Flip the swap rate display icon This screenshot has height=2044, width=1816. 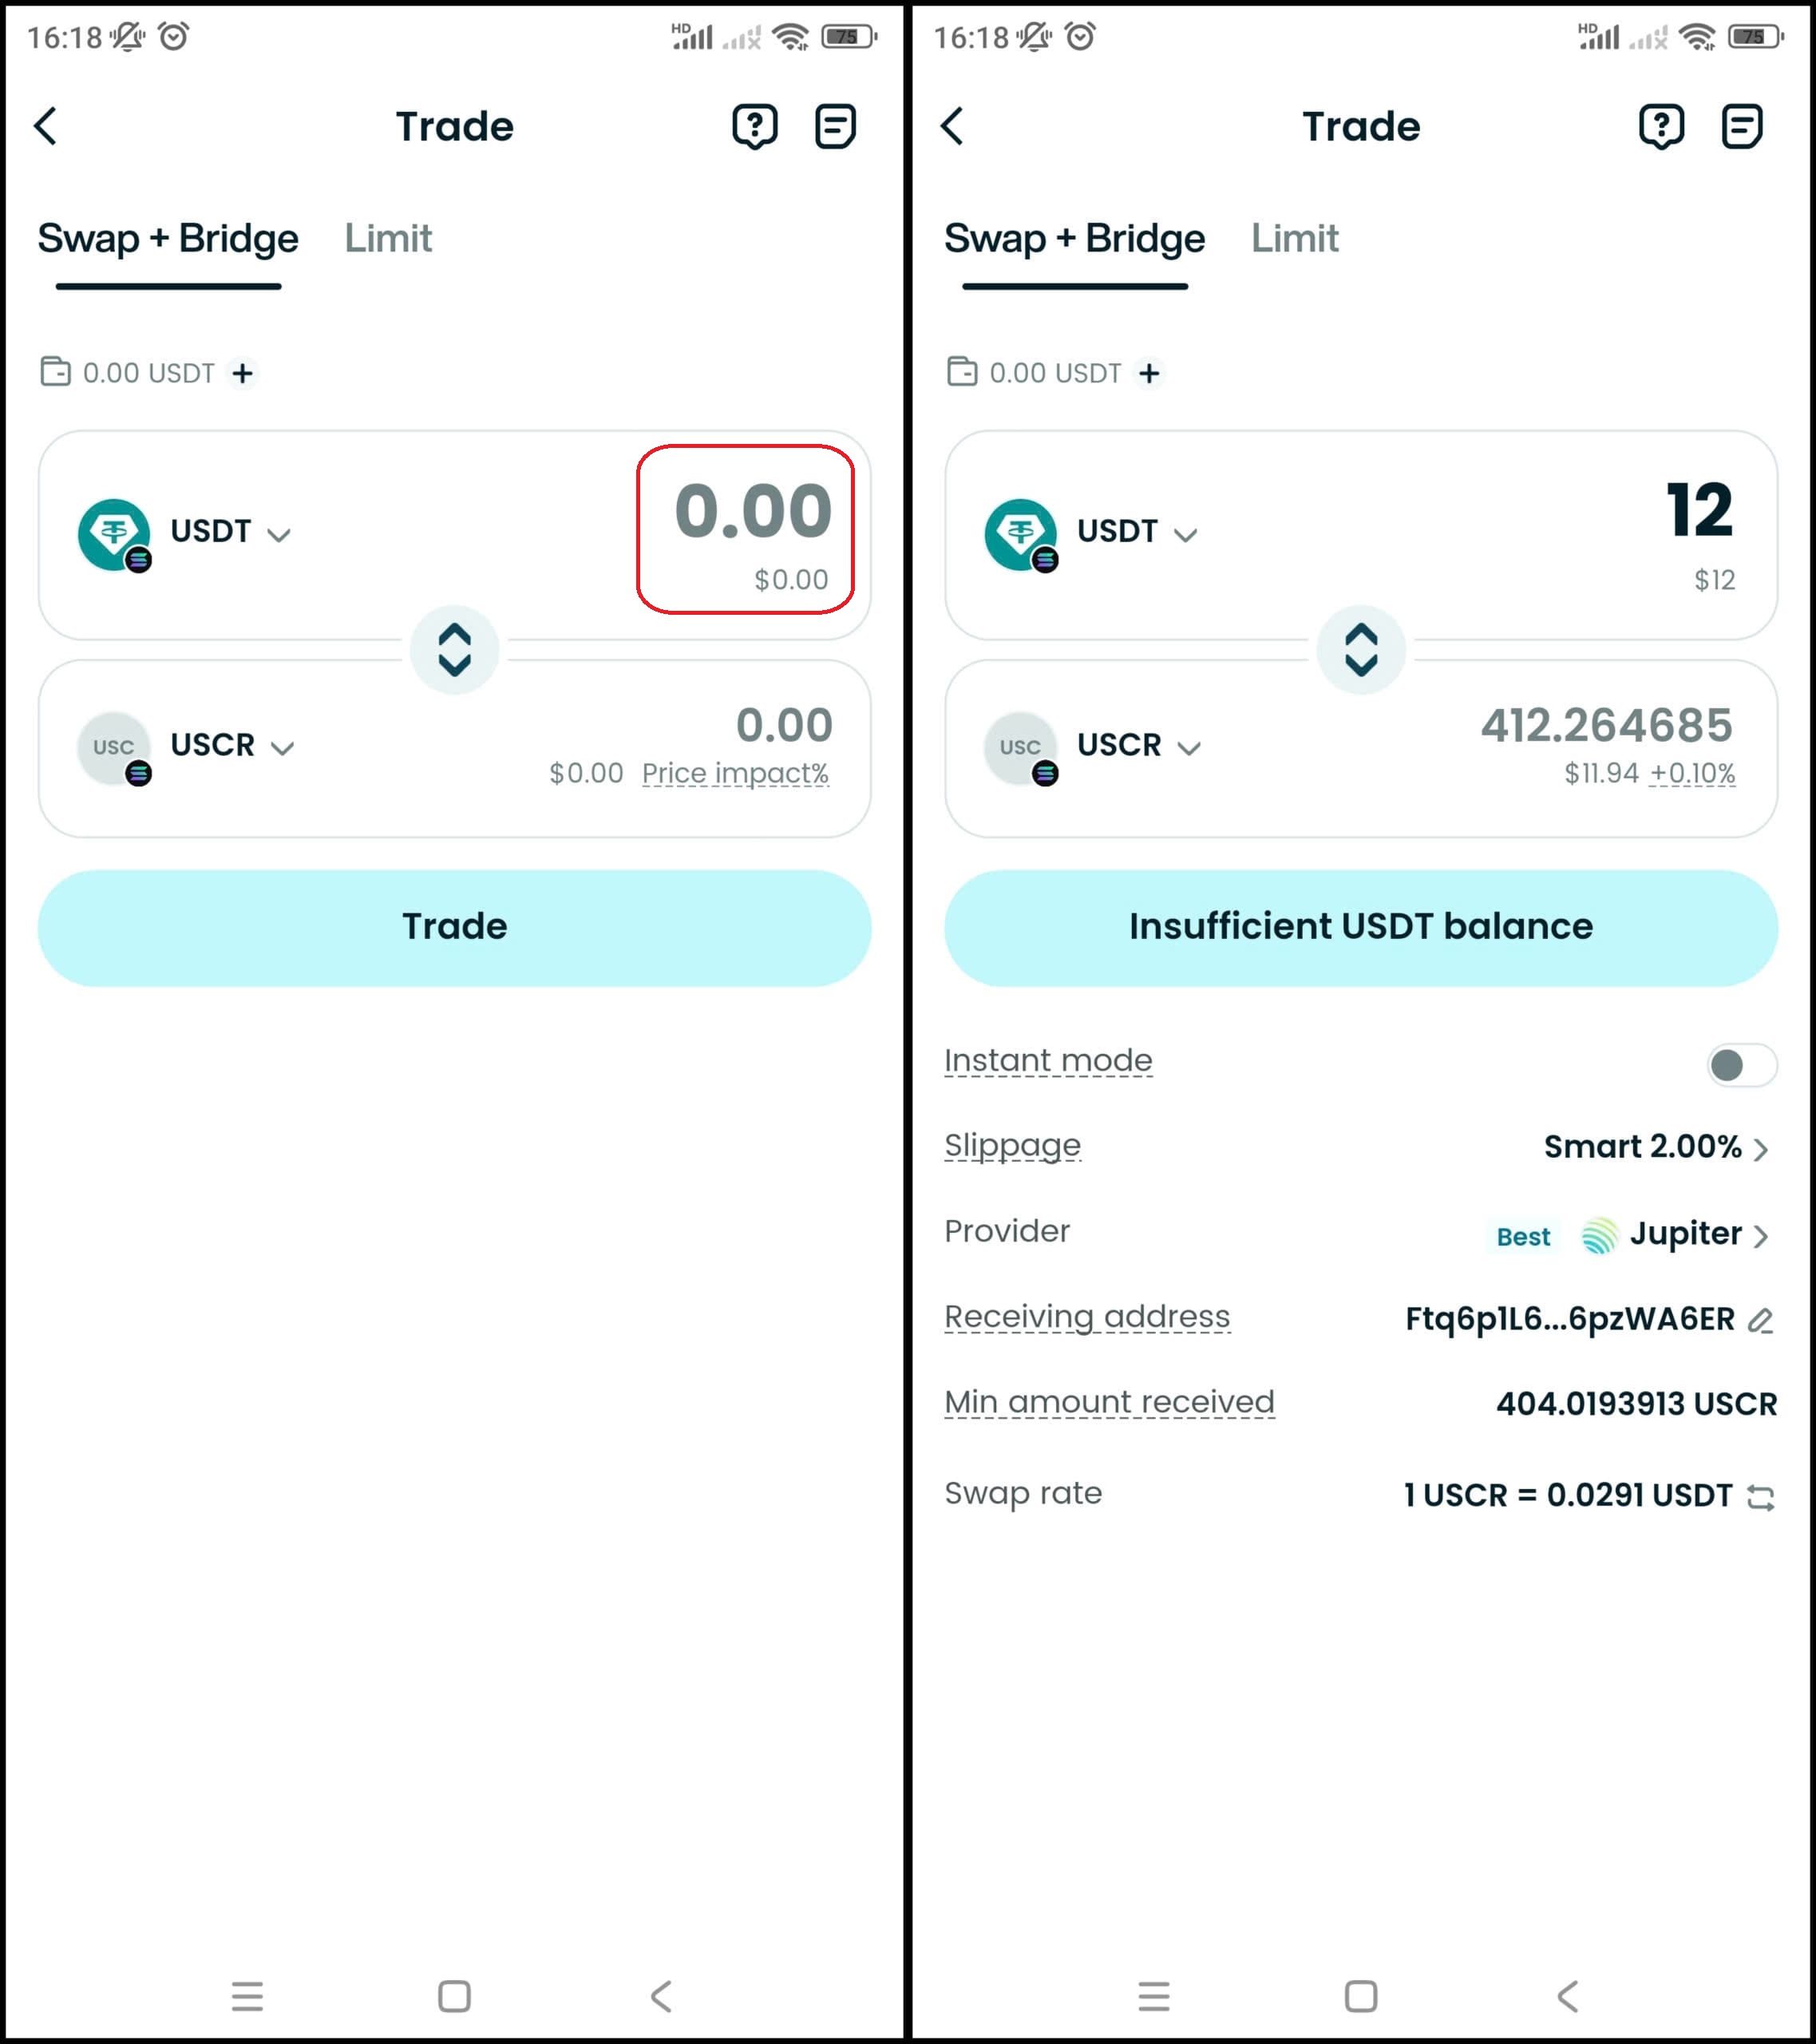click(x=1760, y=1497)
